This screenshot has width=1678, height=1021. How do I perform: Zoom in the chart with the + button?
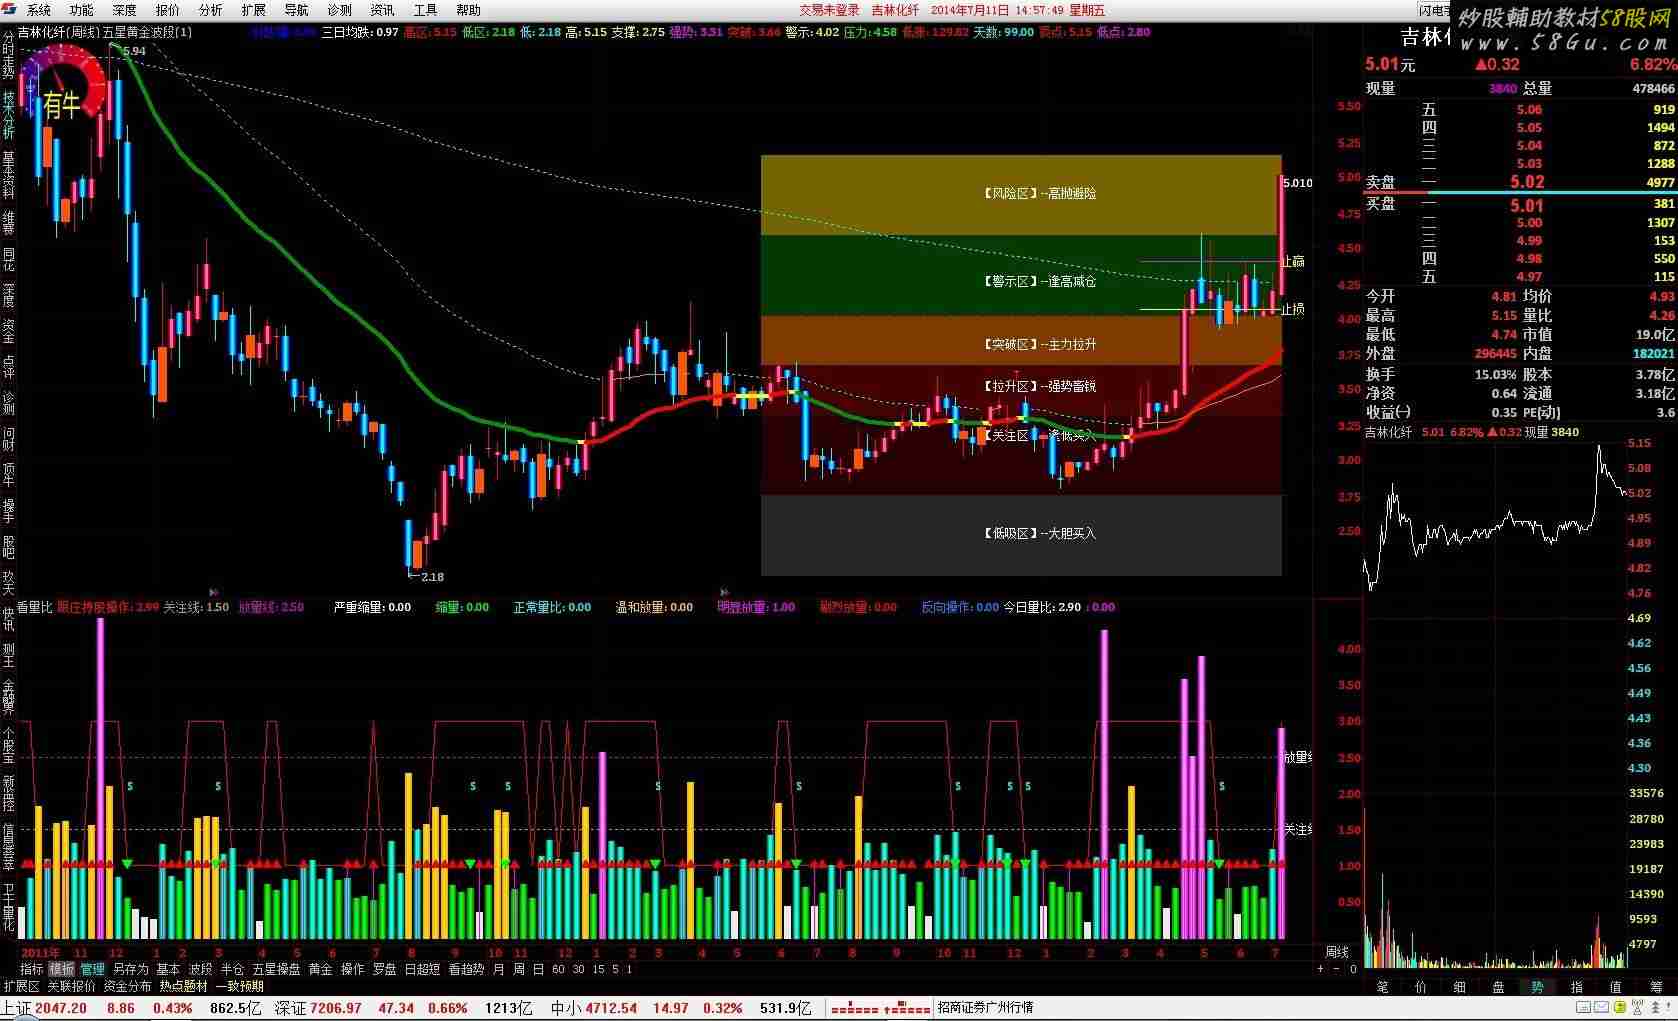[x=1320, y=969]
